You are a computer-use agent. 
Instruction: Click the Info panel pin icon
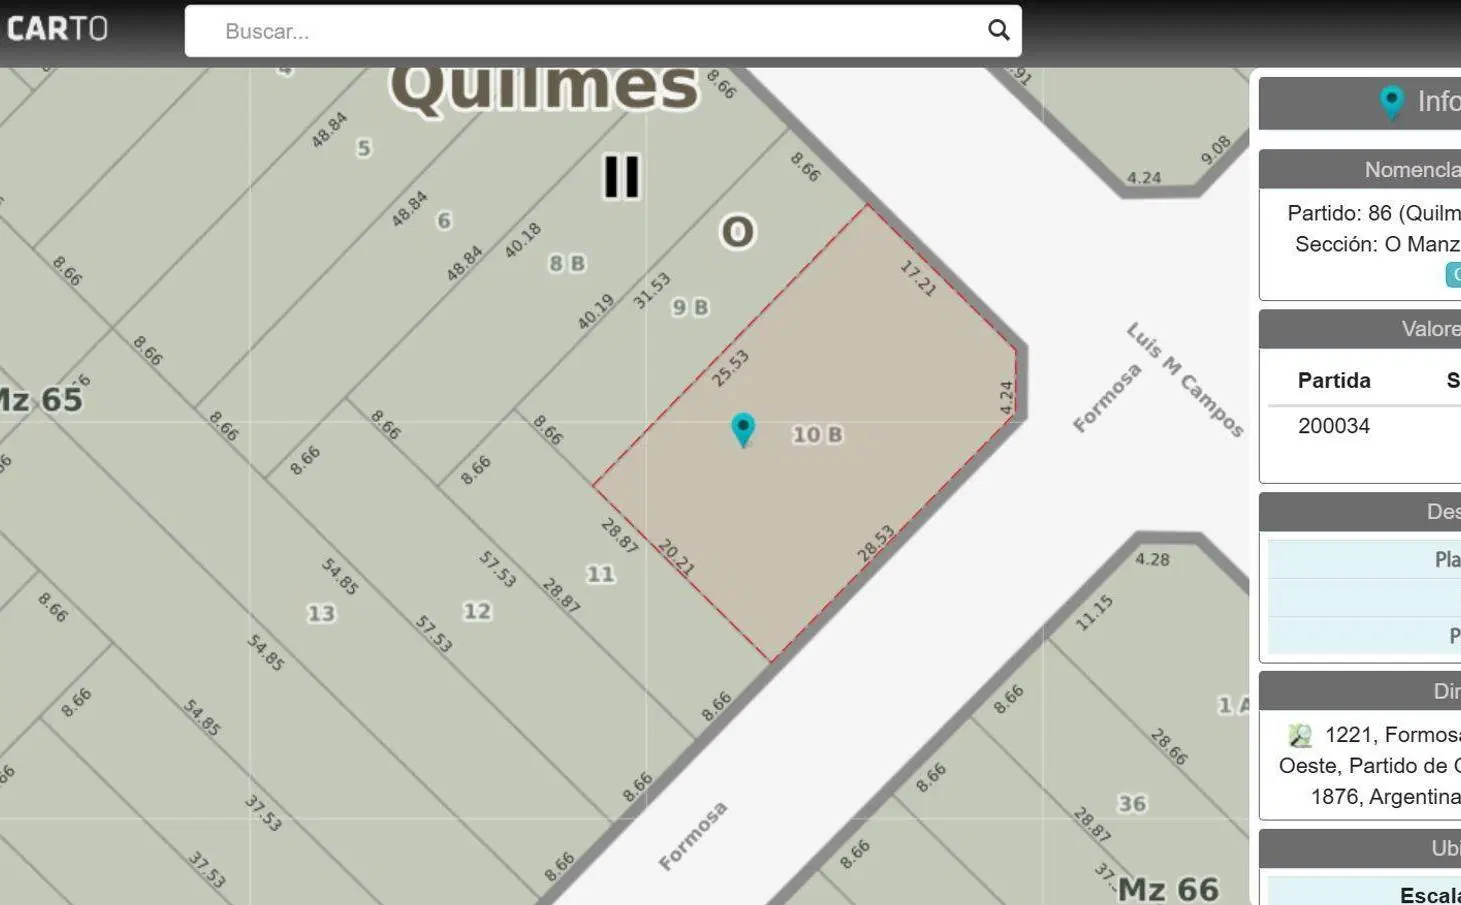click(x=1391, y=102)
